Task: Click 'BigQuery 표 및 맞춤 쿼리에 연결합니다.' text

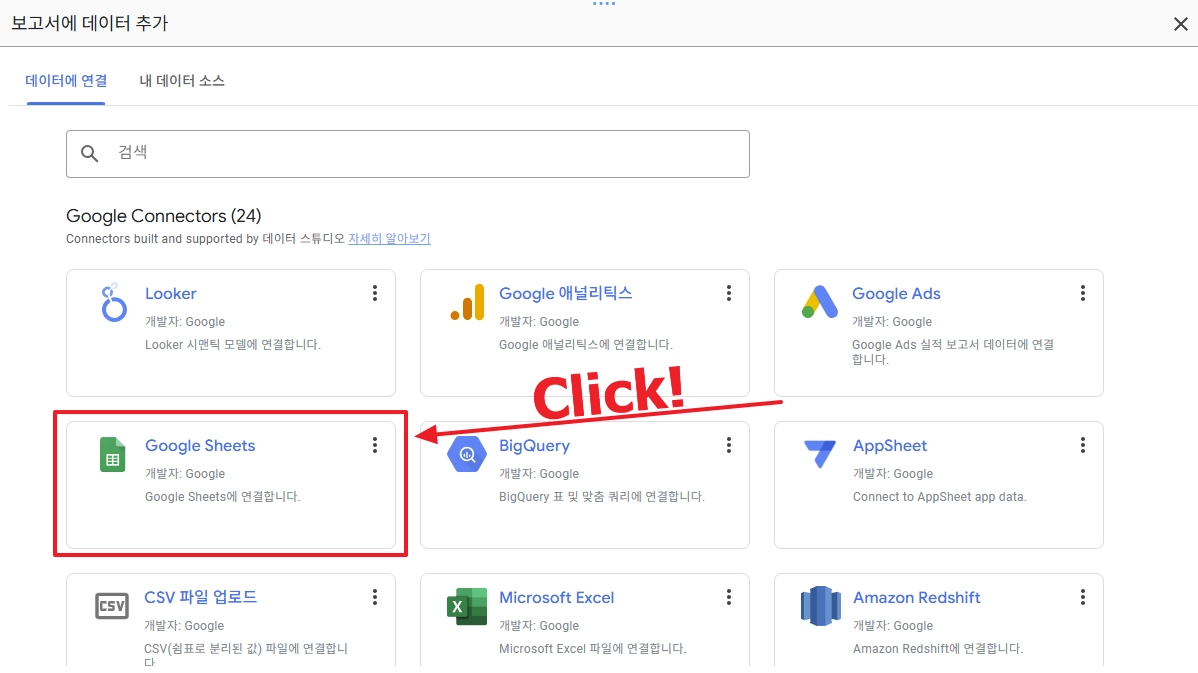Action: pyautogui.click(x=601, y=497)
